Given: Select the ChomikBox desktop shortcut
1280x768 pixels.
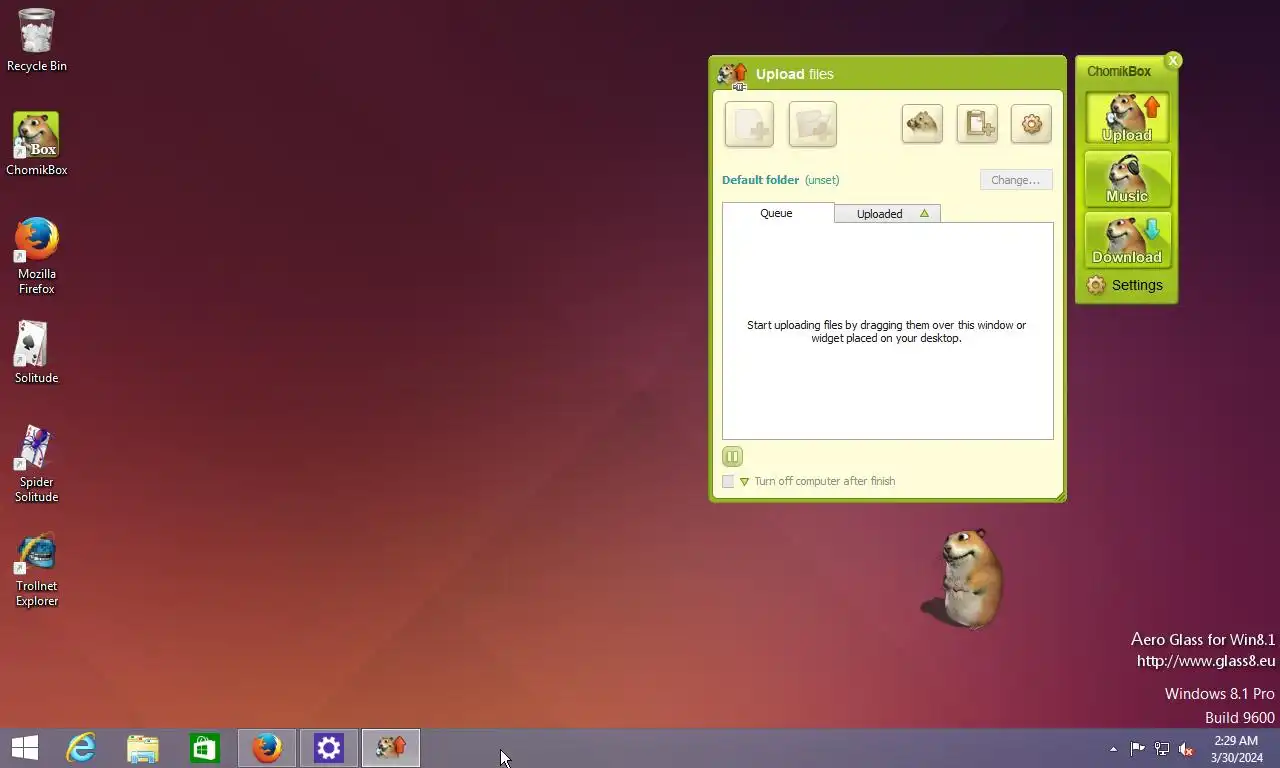Looking at the screenshot, I should 37,144.
